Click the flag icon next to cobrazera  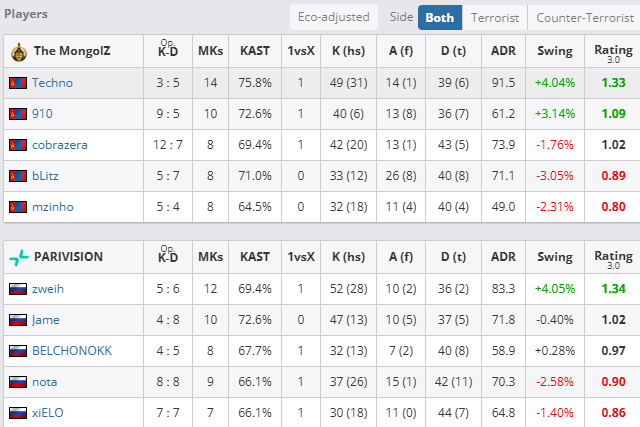17,145
